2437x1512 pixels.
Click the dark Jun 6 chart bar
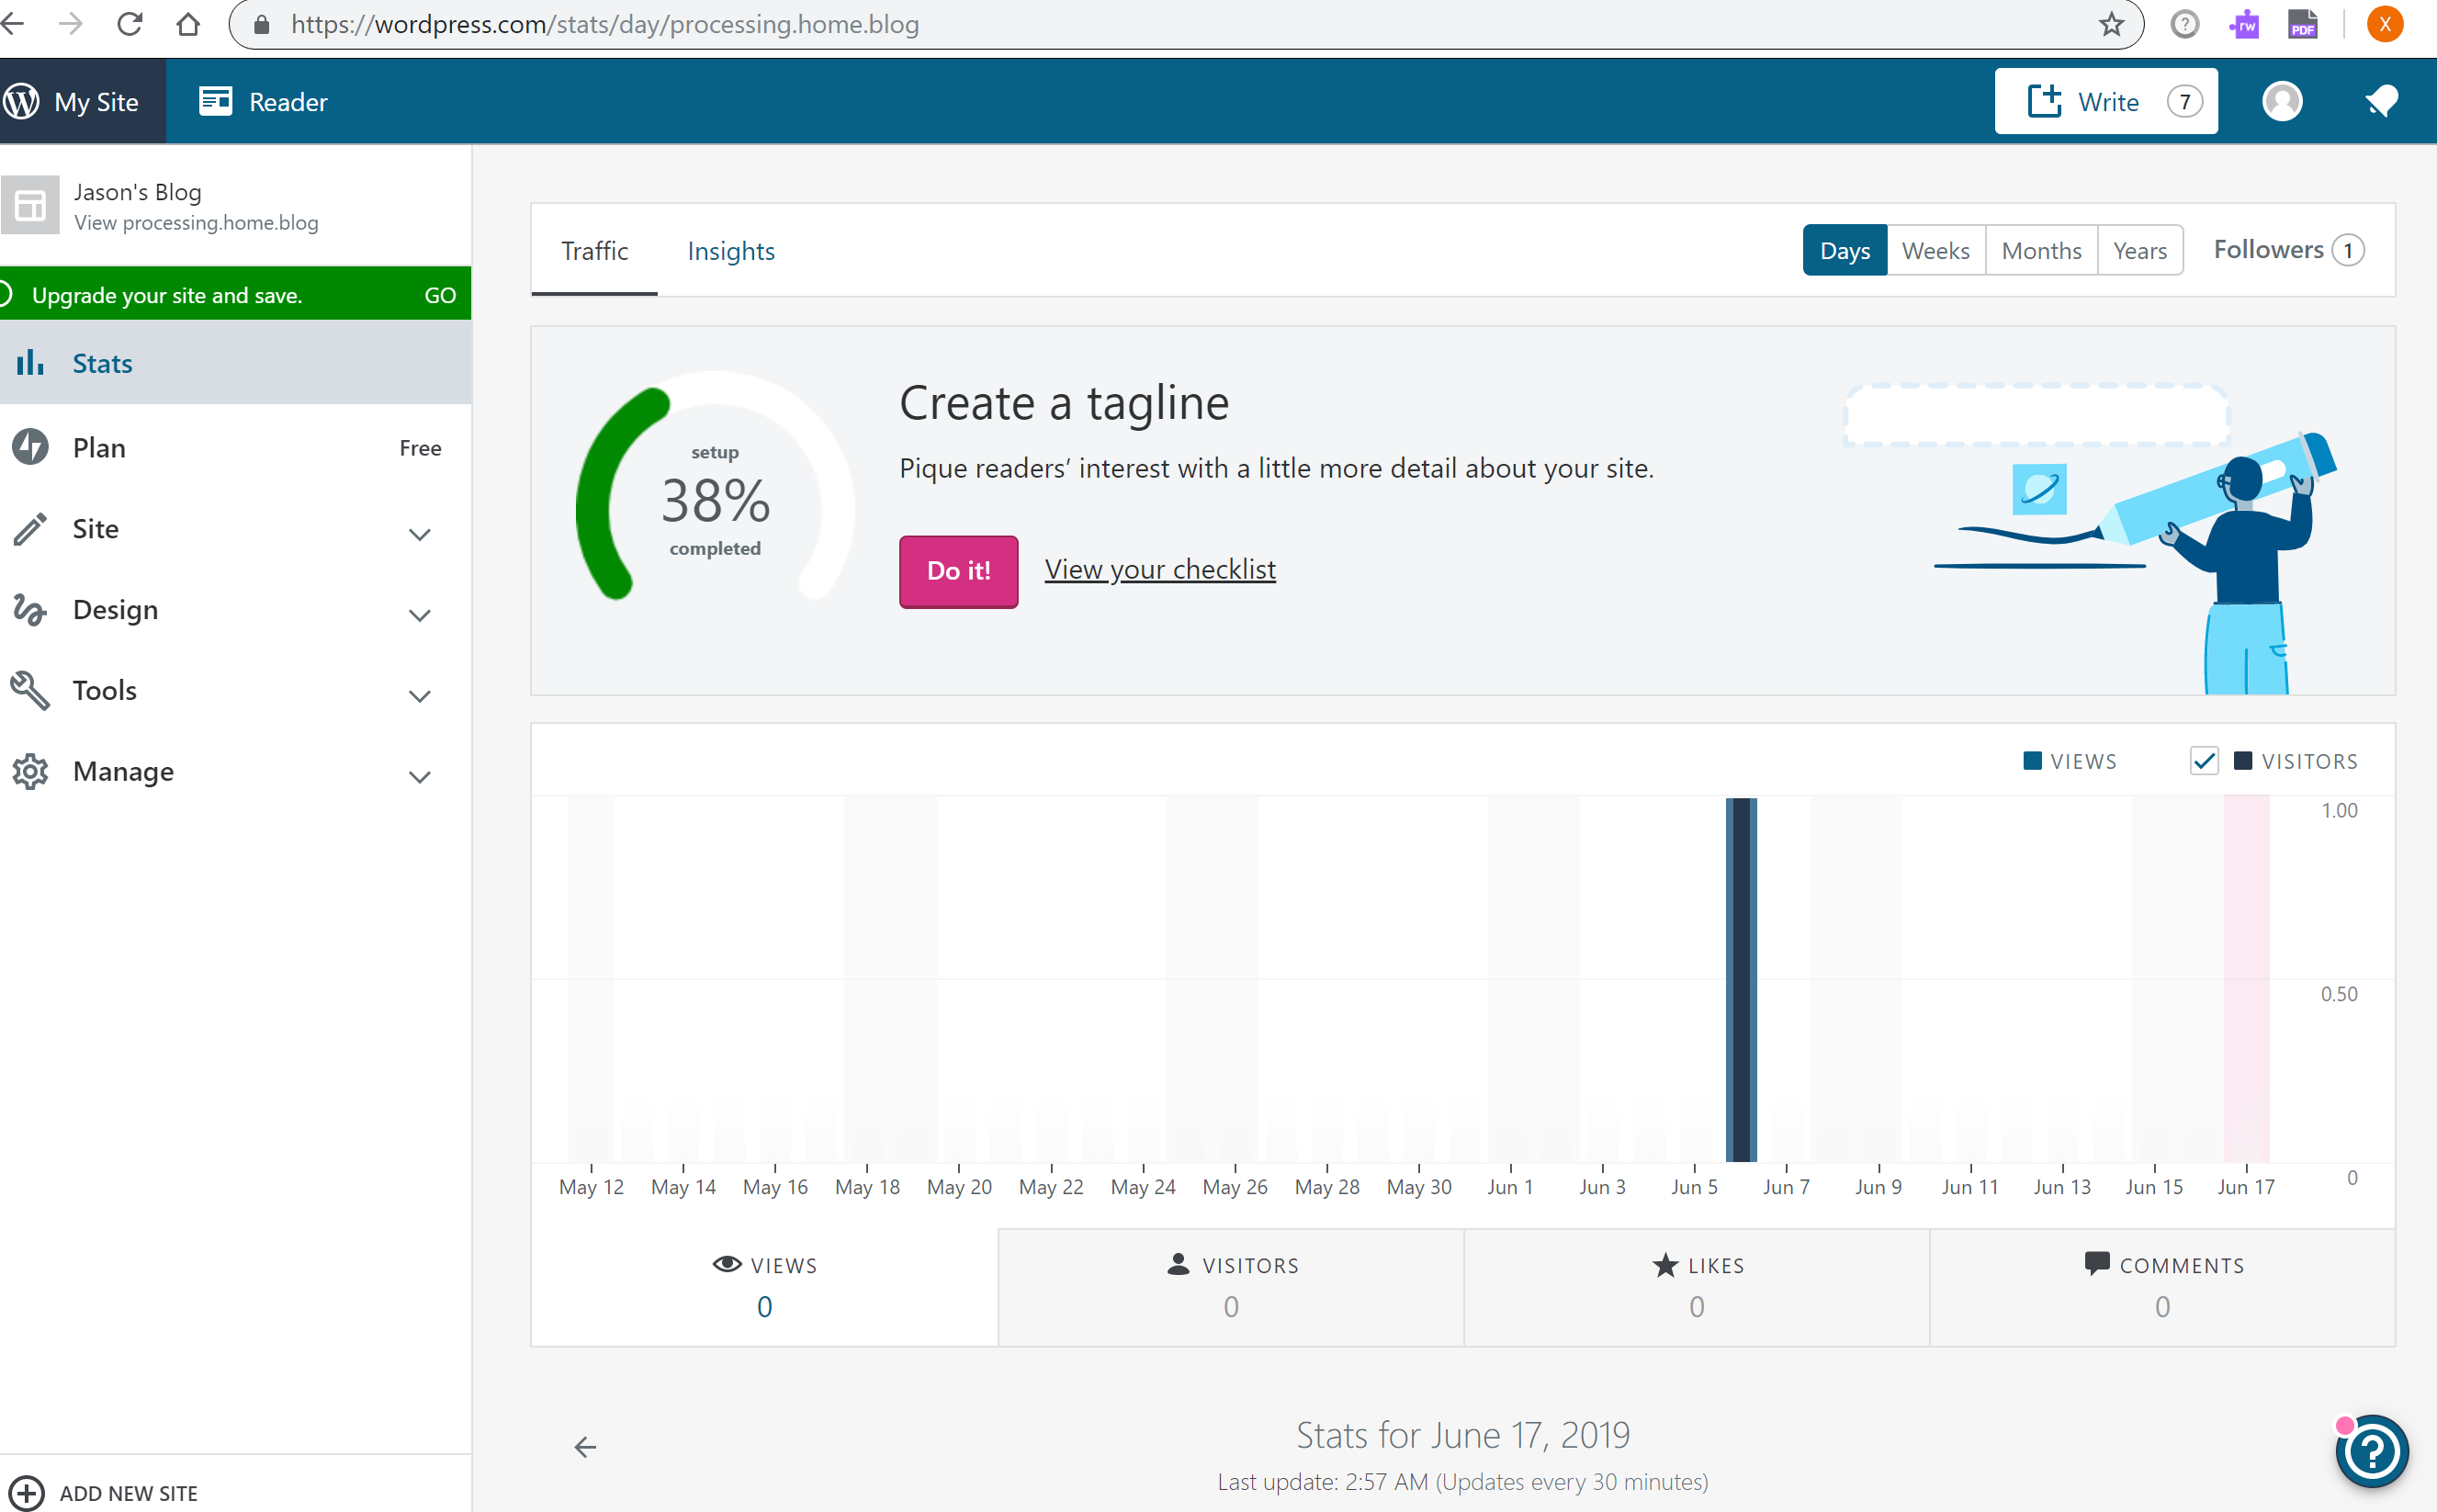tap(1741, 980)
